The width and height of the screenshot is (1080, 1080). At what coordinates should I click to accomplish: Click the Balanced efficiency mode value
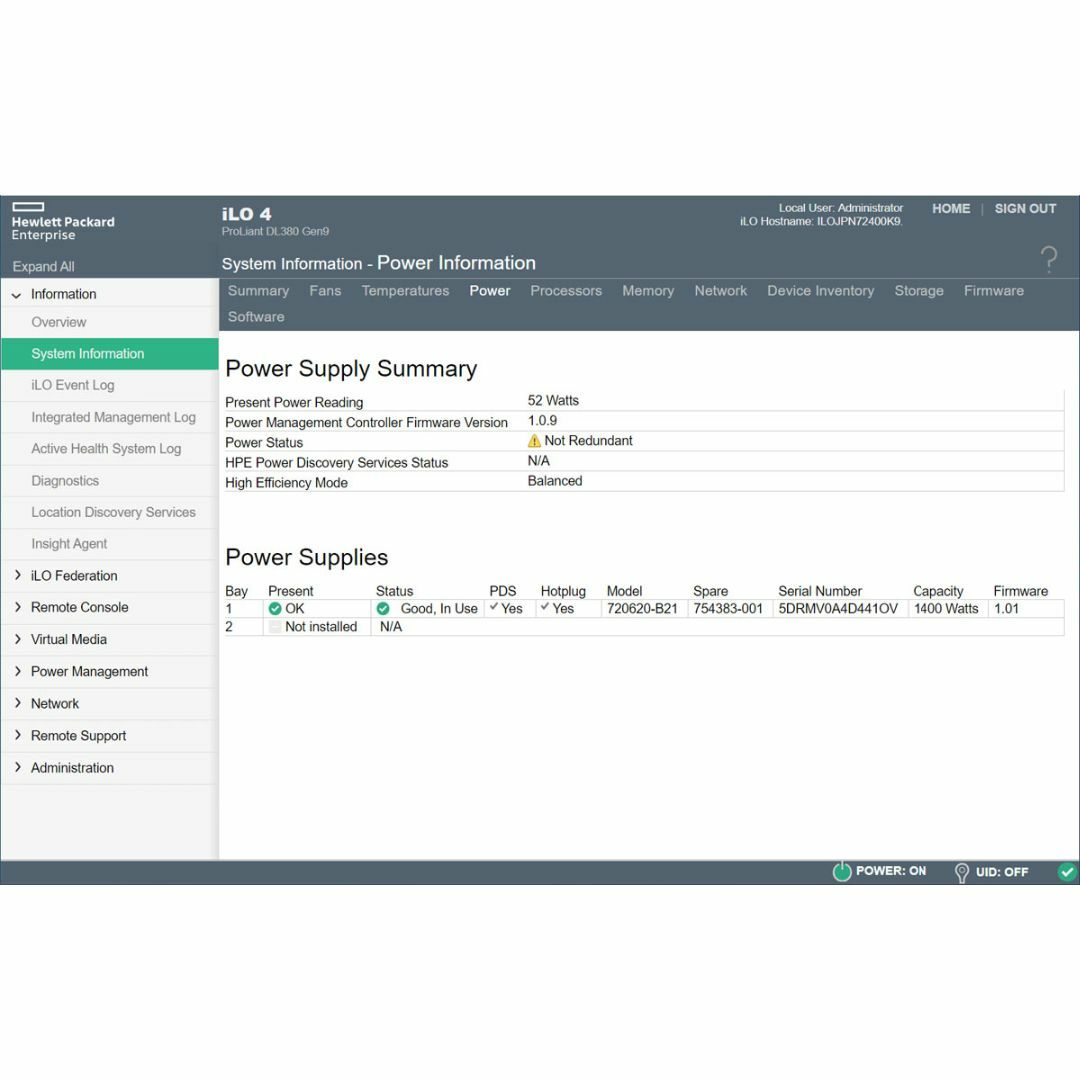(x=554, y=481)
